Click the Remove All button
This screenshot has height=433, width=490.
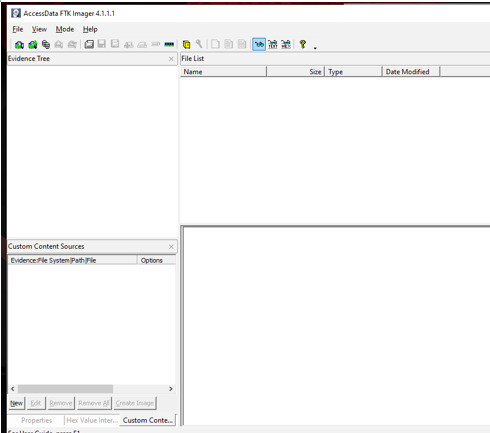(x=94, y=403)
